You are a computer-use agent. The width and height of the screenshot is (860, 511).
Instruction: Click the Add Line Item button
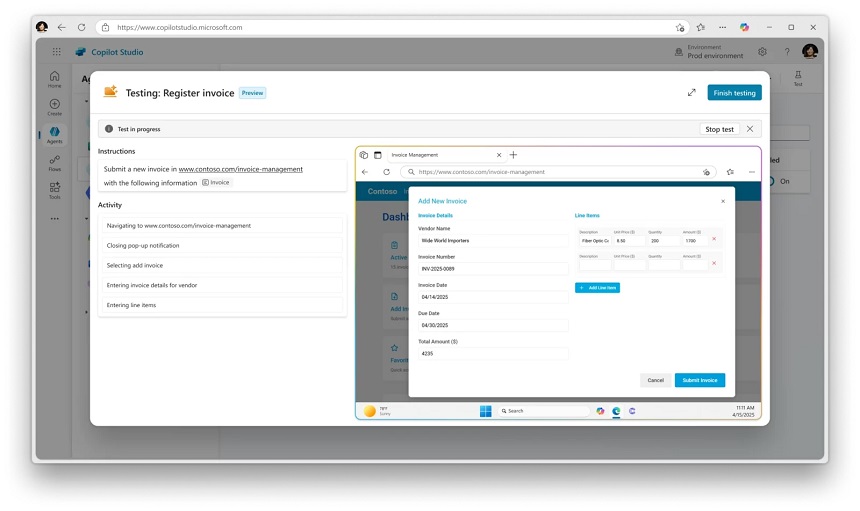597,287
